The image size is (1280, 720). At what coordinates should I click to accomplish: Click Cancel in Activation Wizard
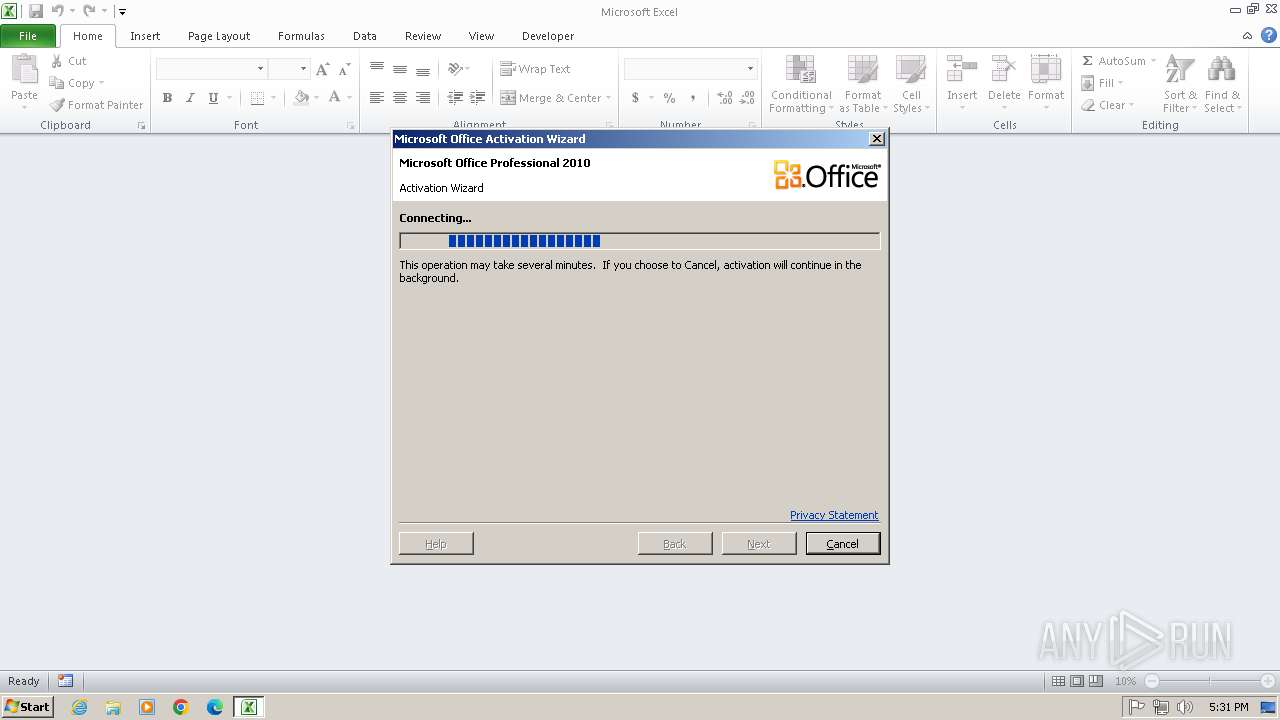pyautogui.click(x=843, y=544)
